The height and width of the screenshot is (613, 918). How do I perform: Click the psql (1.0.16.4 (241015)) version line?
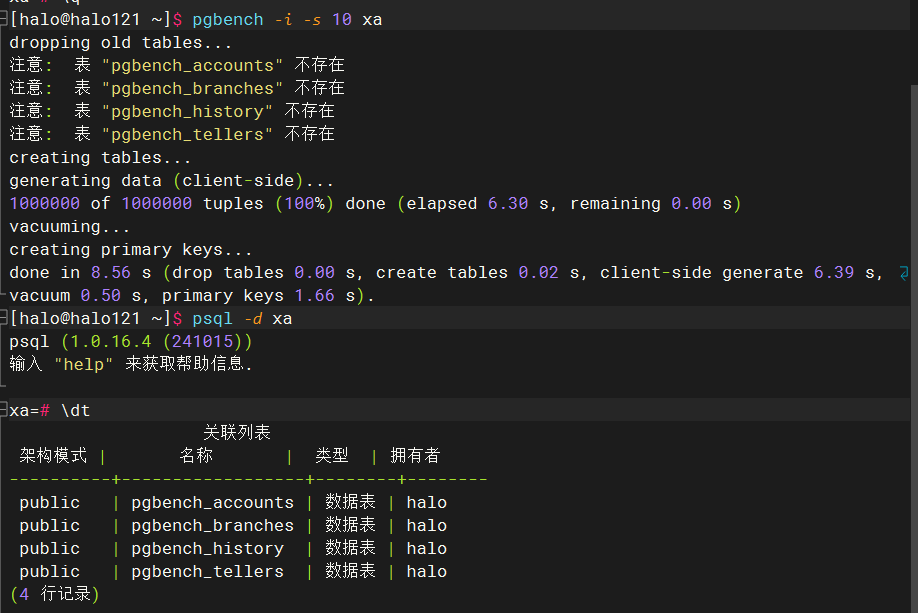point(130,342)
